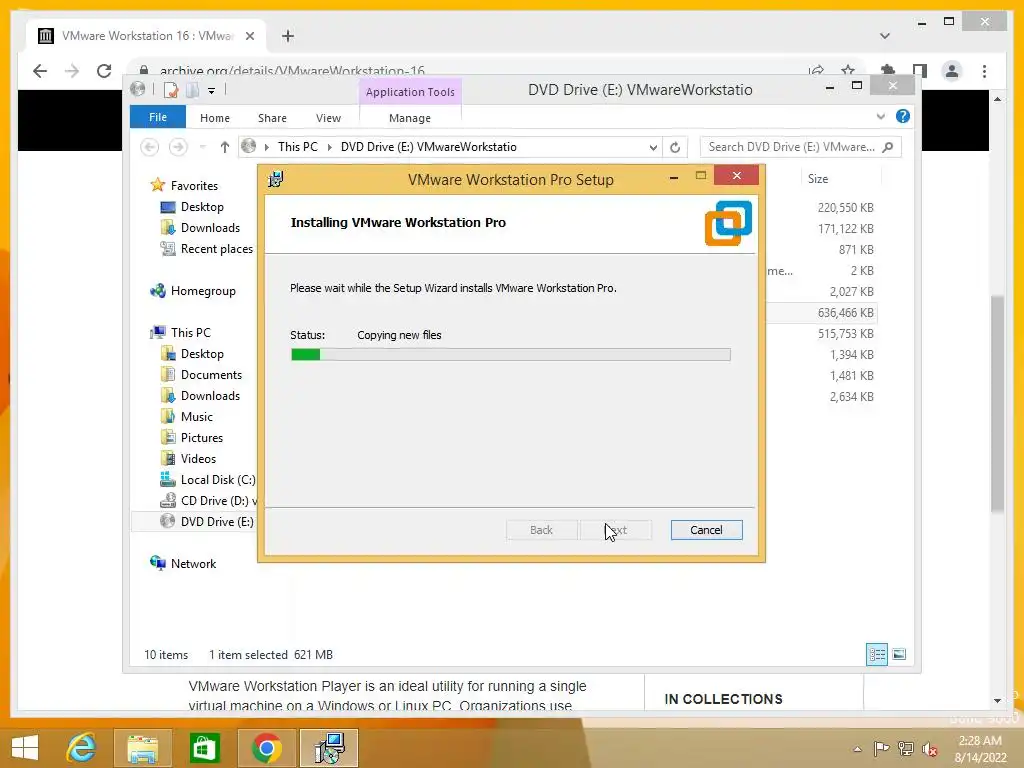Click the Properties icon in Quick Access toolbar
The width and height of the screenshot is (1024, 768).
coord(171,90)
